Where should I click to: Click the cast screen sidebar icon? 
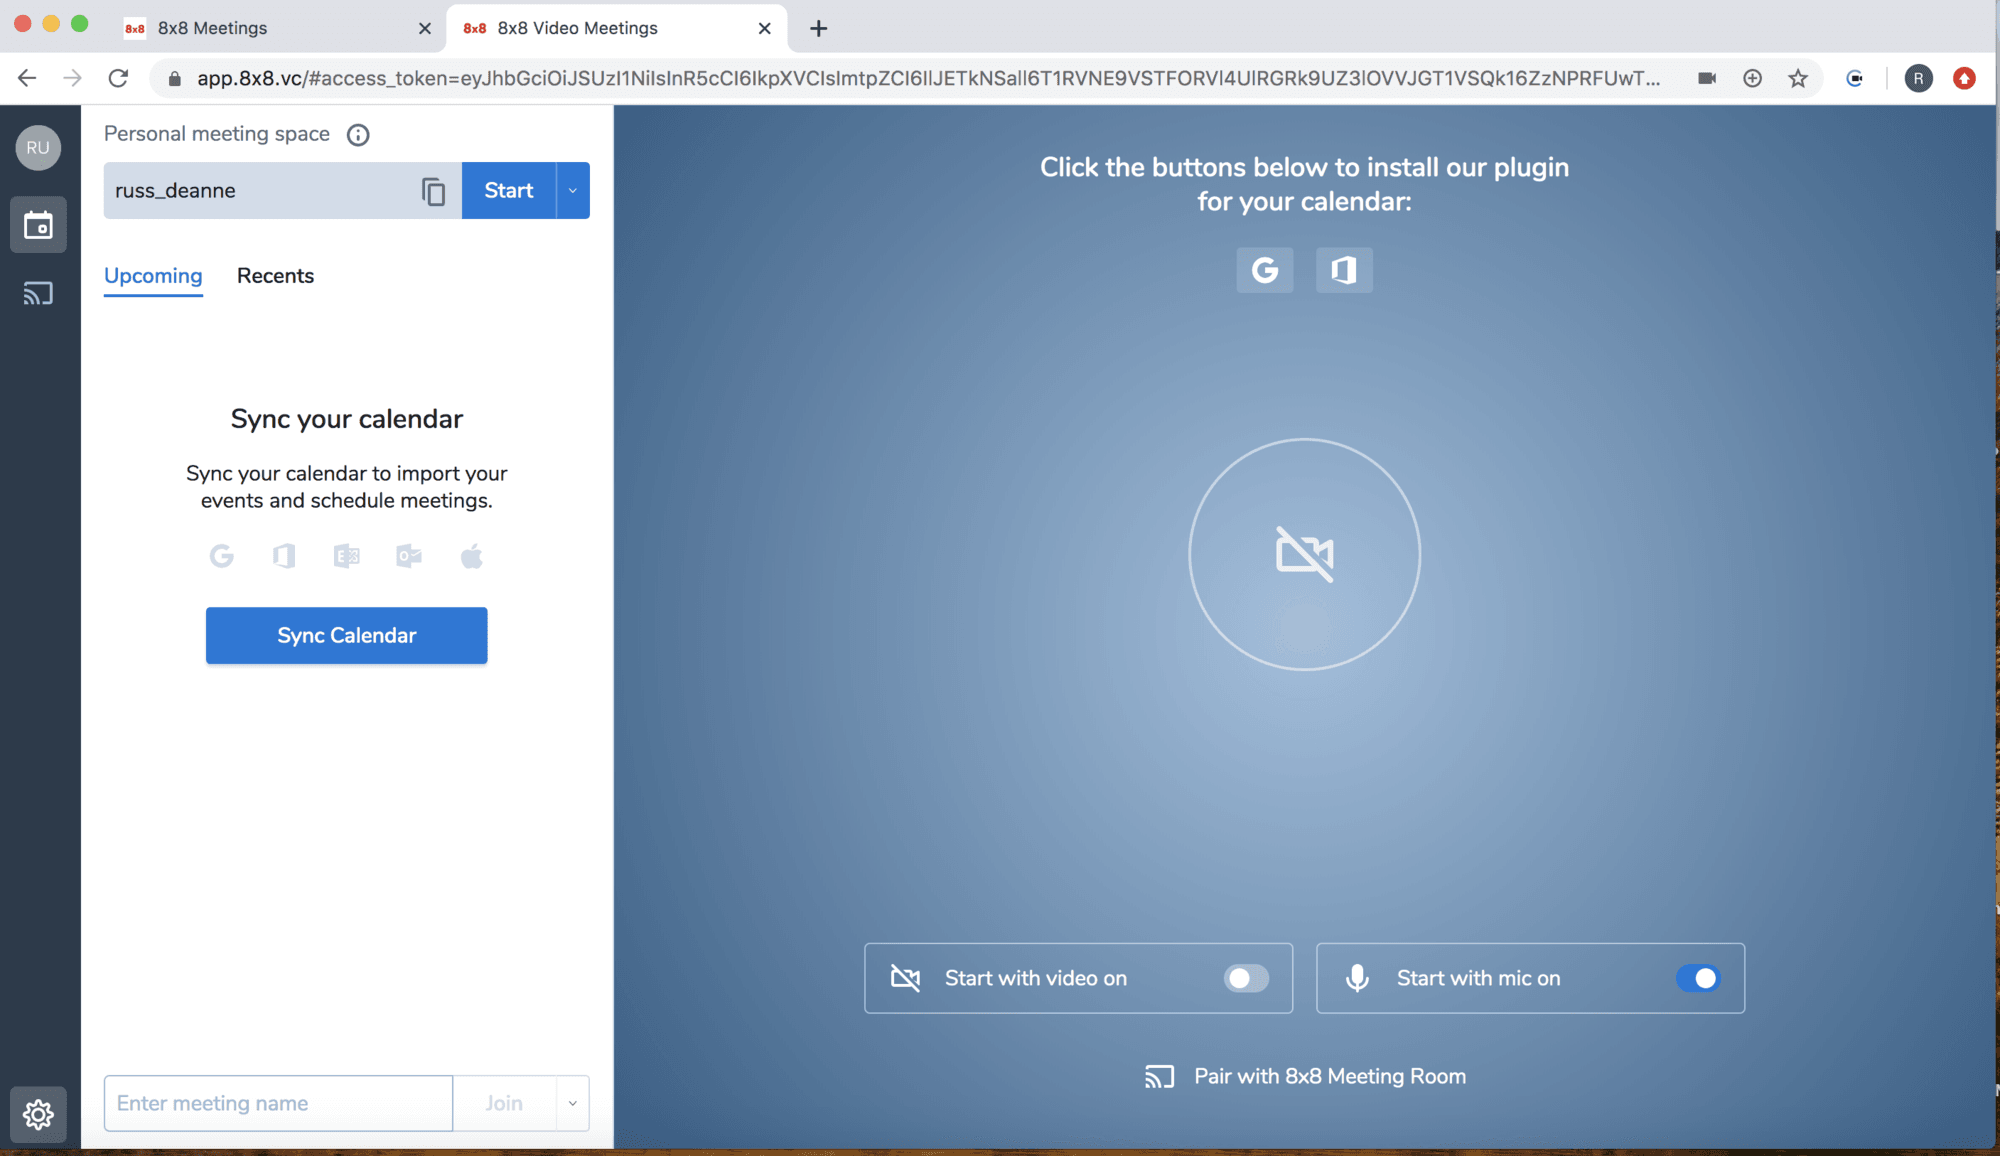(x=38, y=294)
